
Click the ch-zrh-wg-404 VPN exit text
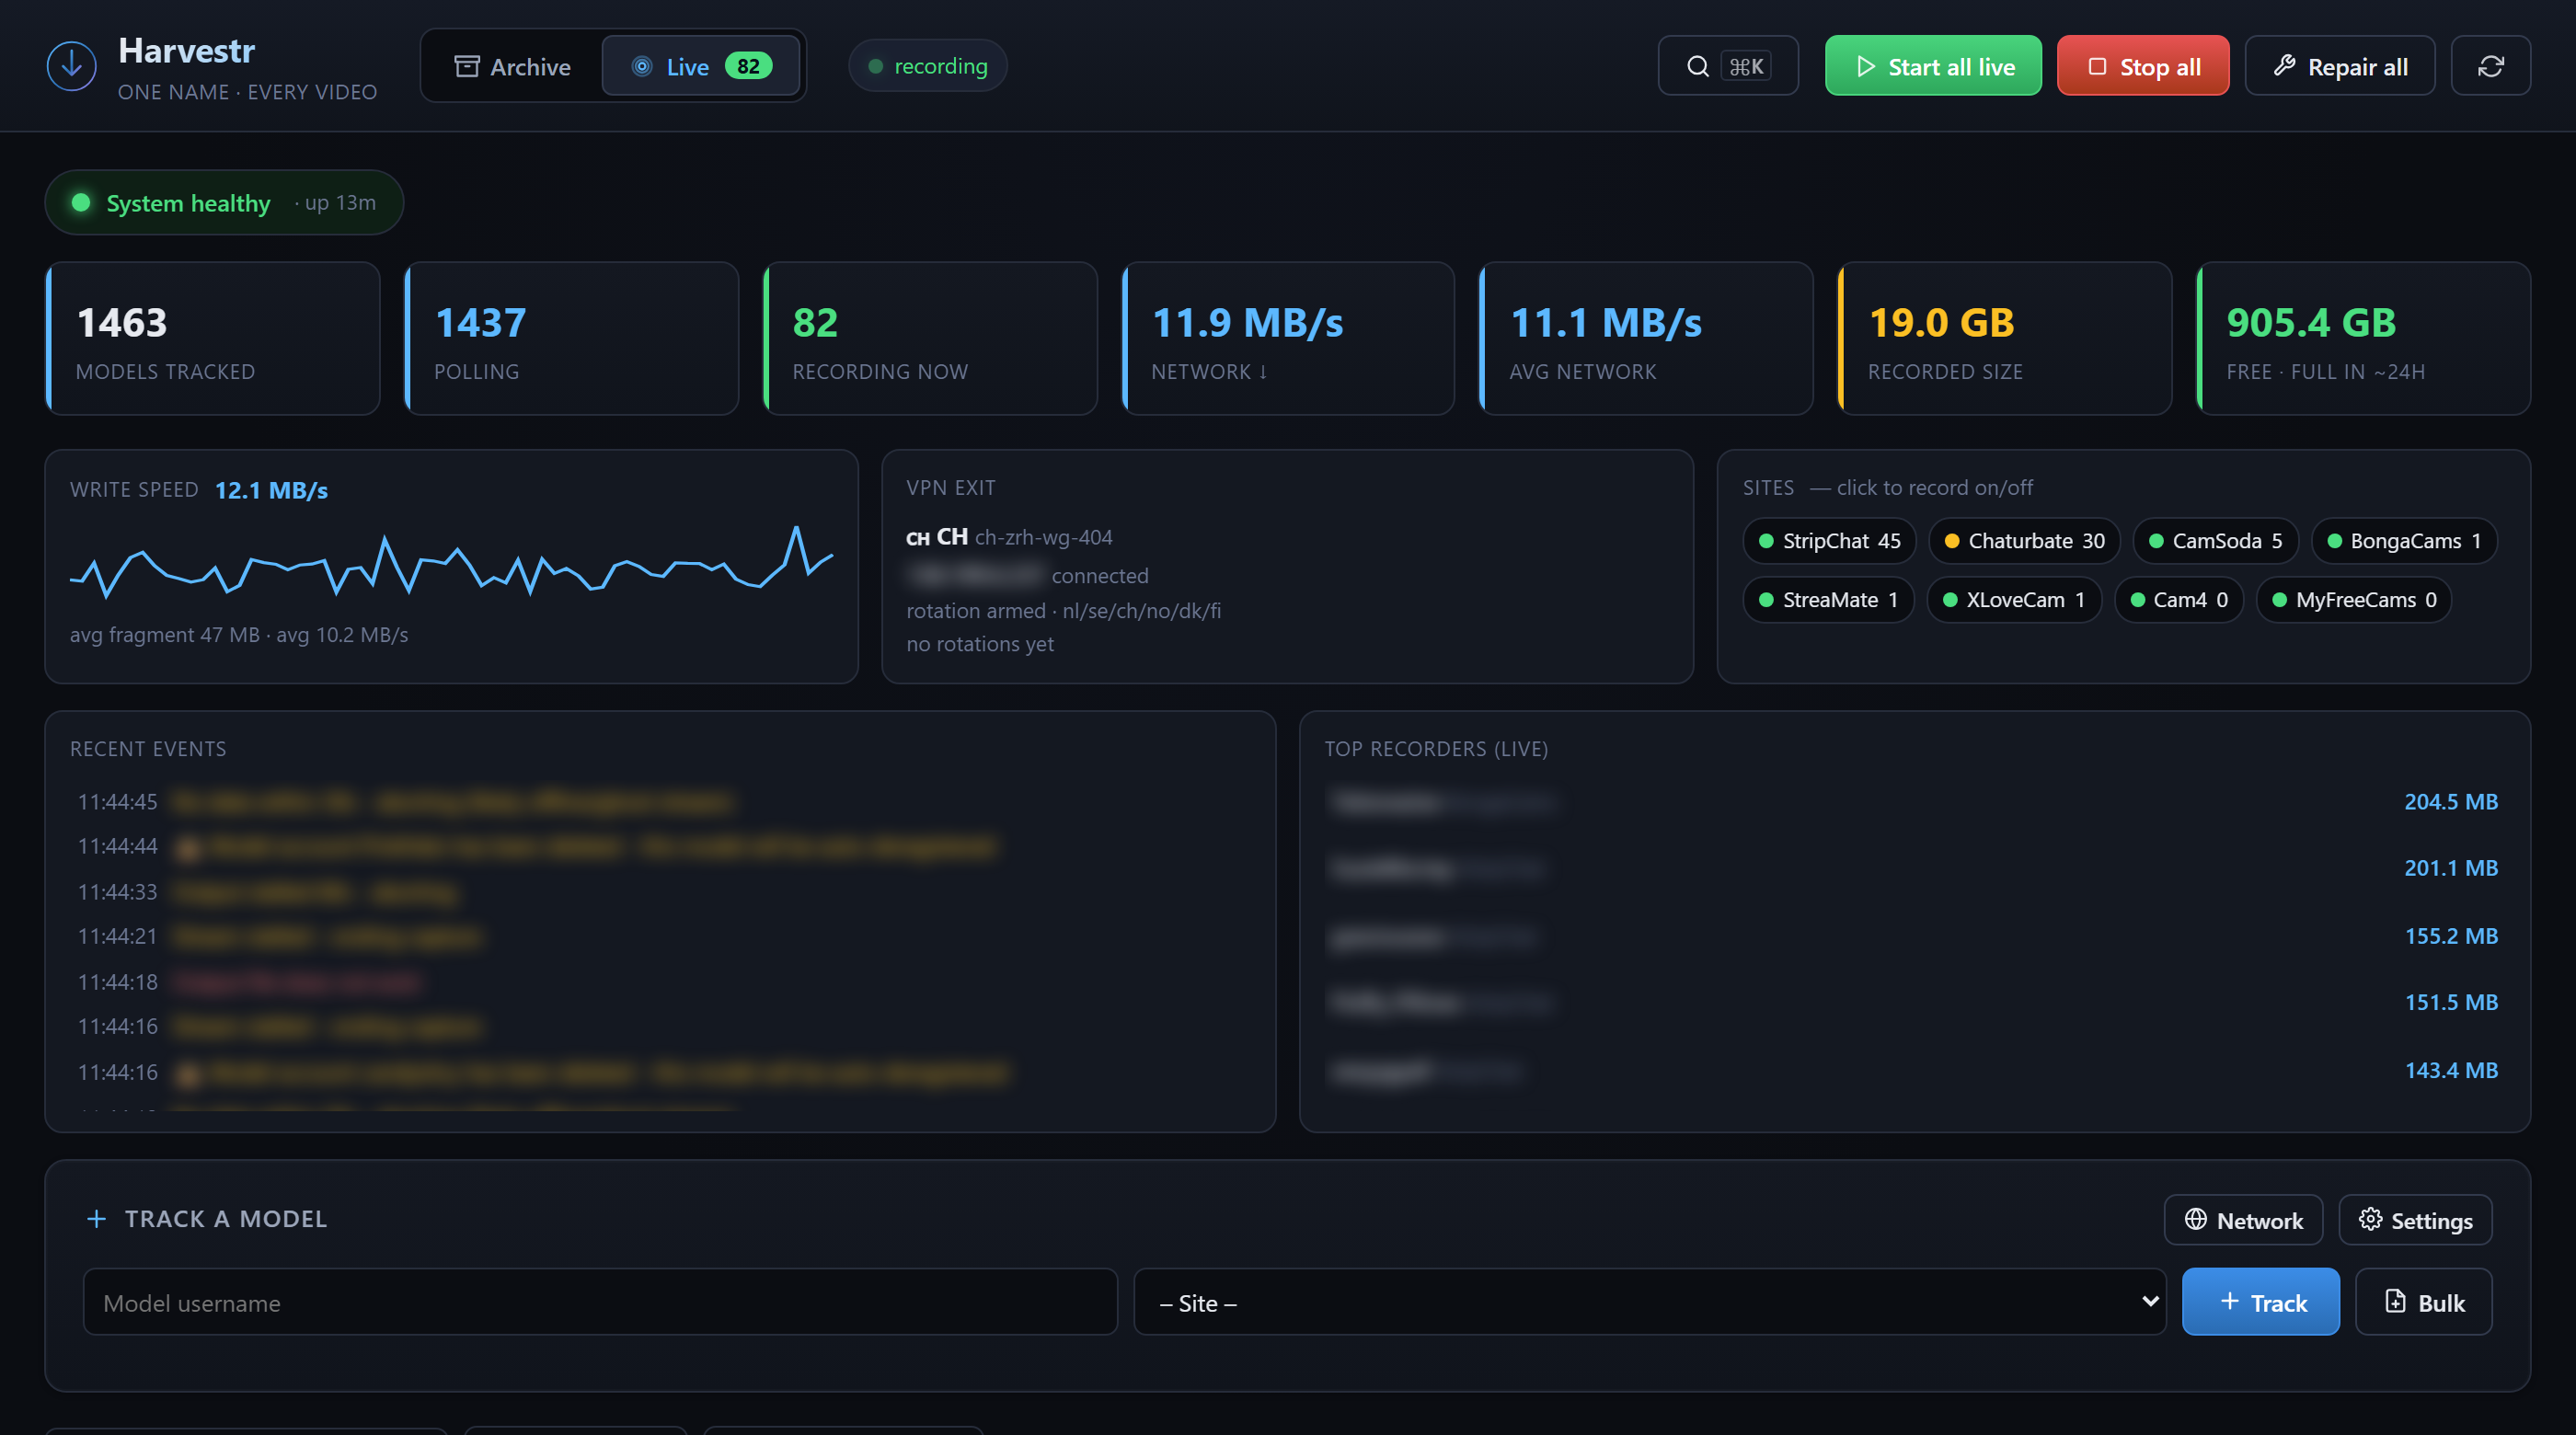pyautogui.click(x=1043, y=537)
